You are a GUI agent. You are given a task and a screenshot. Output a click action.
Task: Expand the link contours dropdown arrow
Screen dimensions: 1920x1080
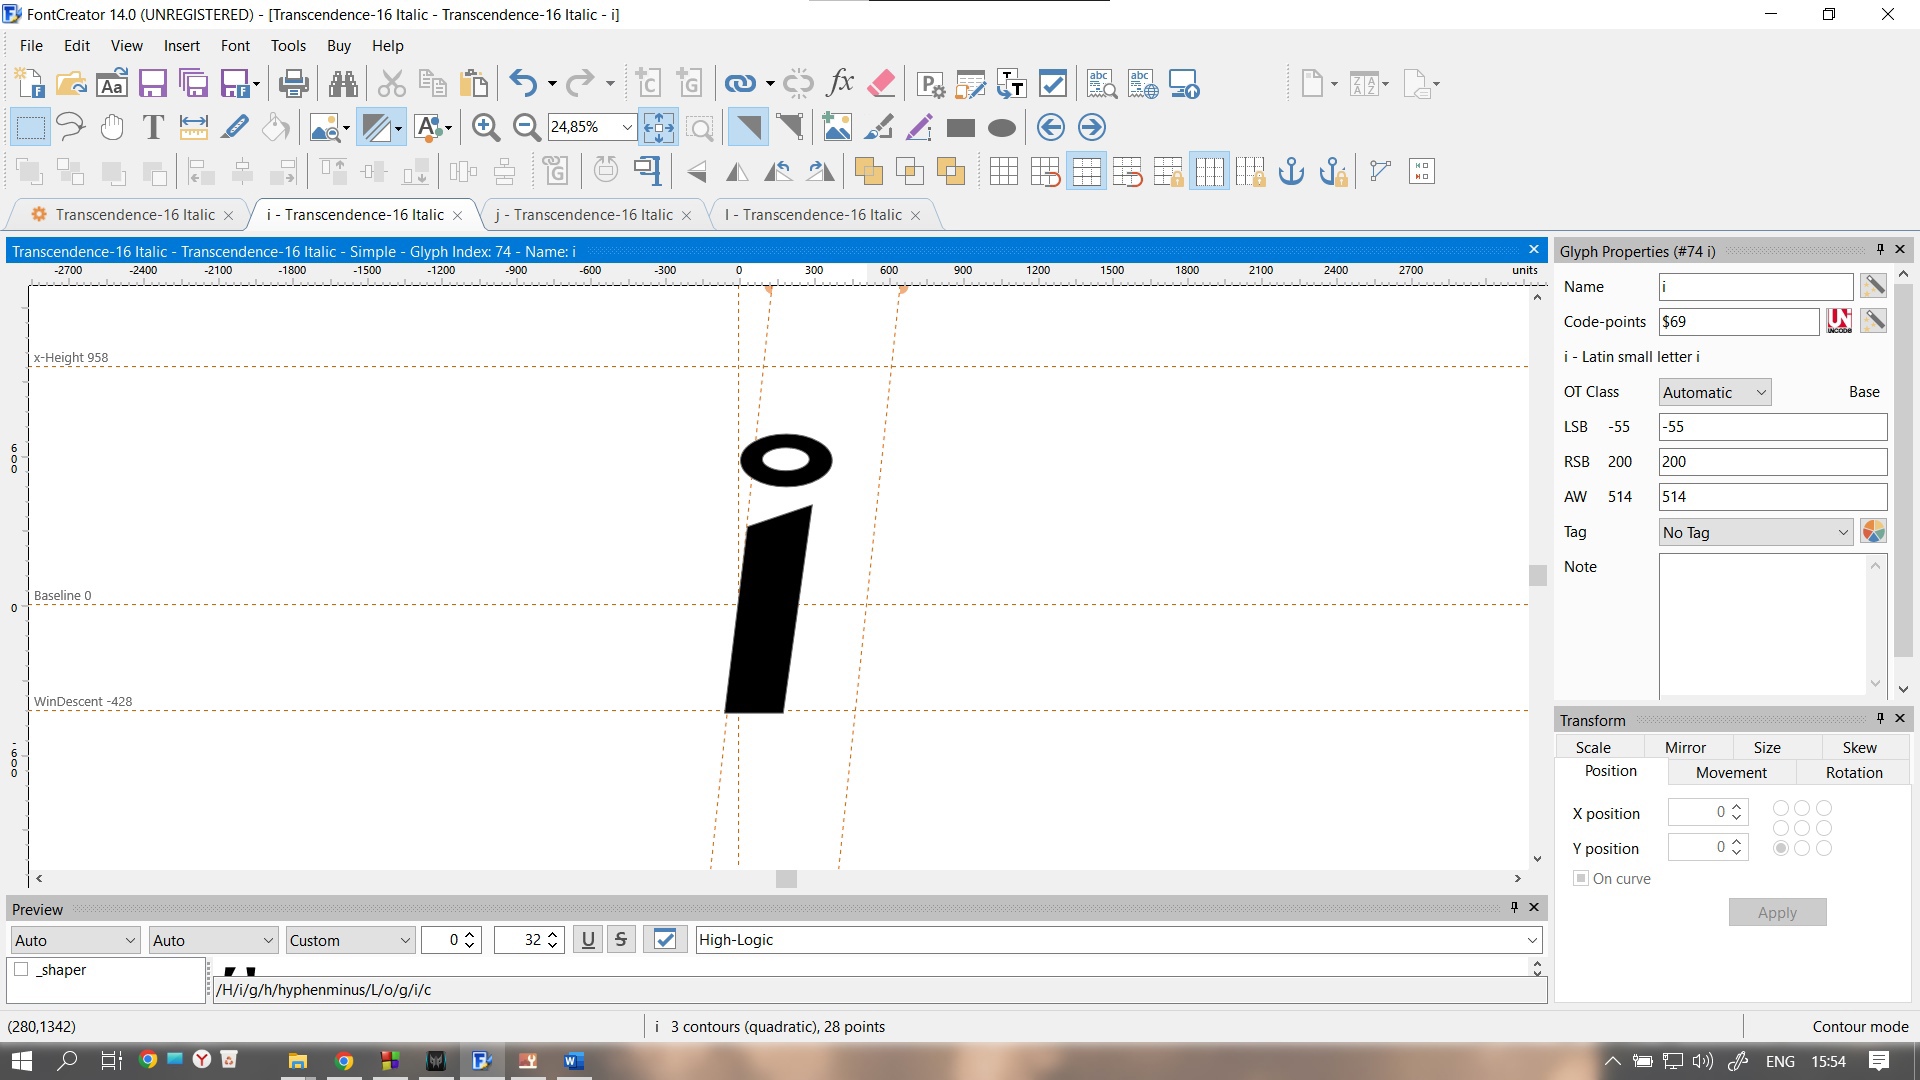770,84
